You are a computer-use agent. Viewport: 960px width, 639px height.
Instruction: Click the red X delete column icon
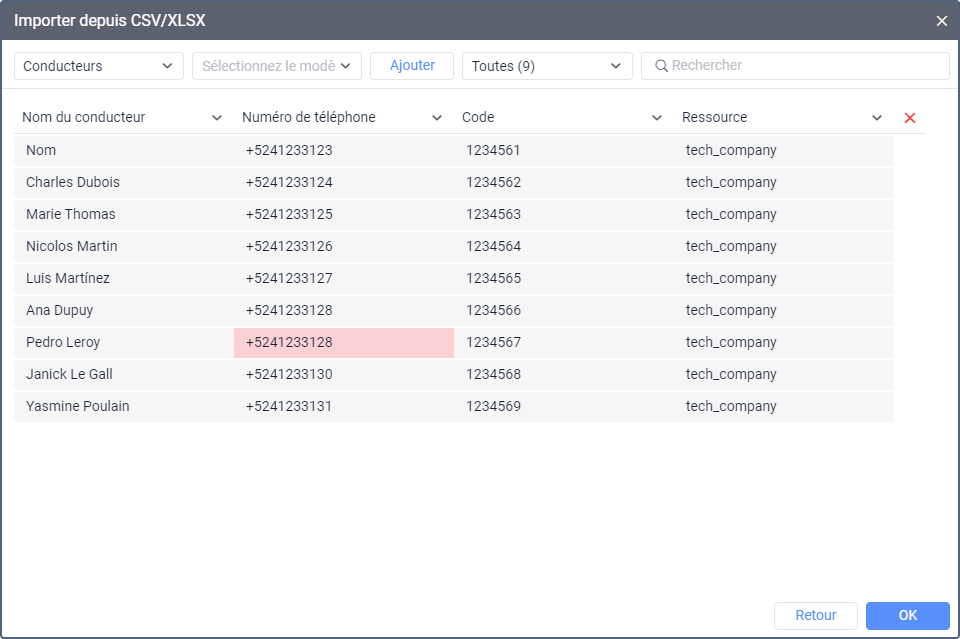(x=910, y=118)
